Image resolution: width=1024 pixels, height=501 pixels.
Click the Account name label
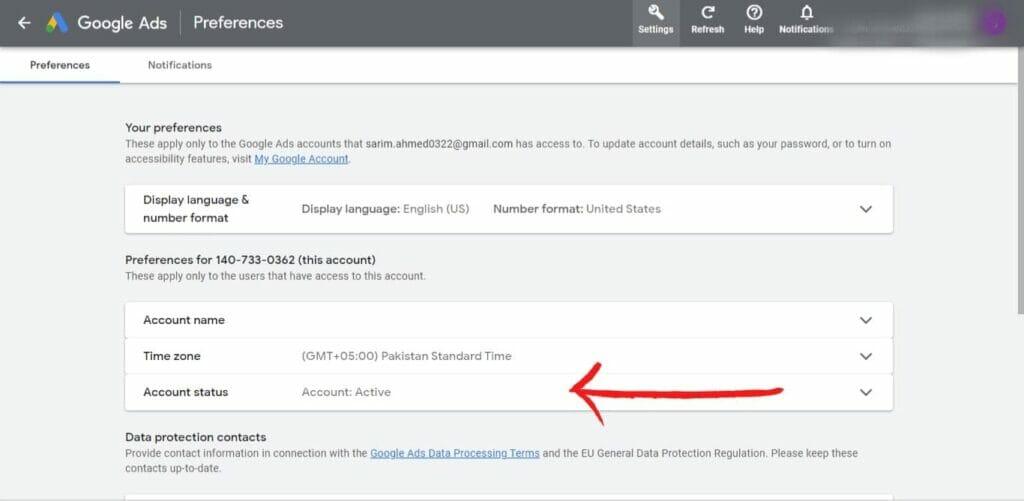tap(184, 320)
